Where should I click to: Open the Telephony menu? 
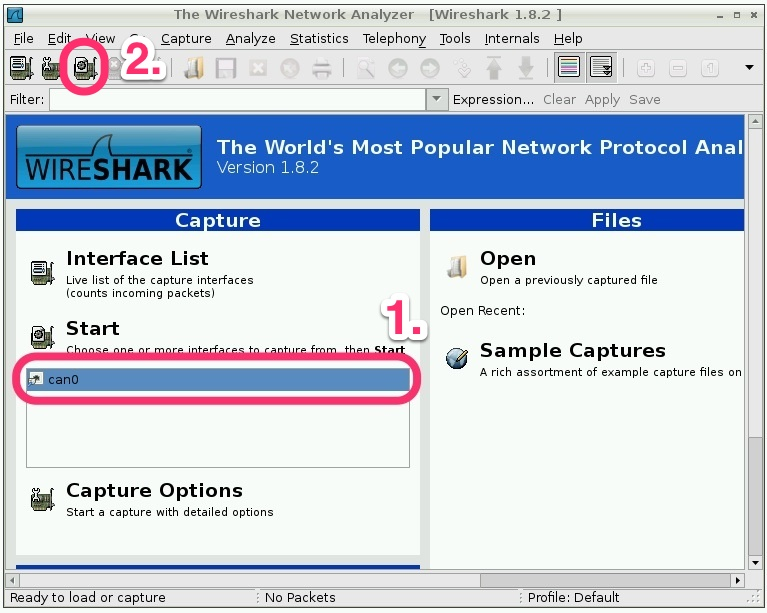(394, 38)
